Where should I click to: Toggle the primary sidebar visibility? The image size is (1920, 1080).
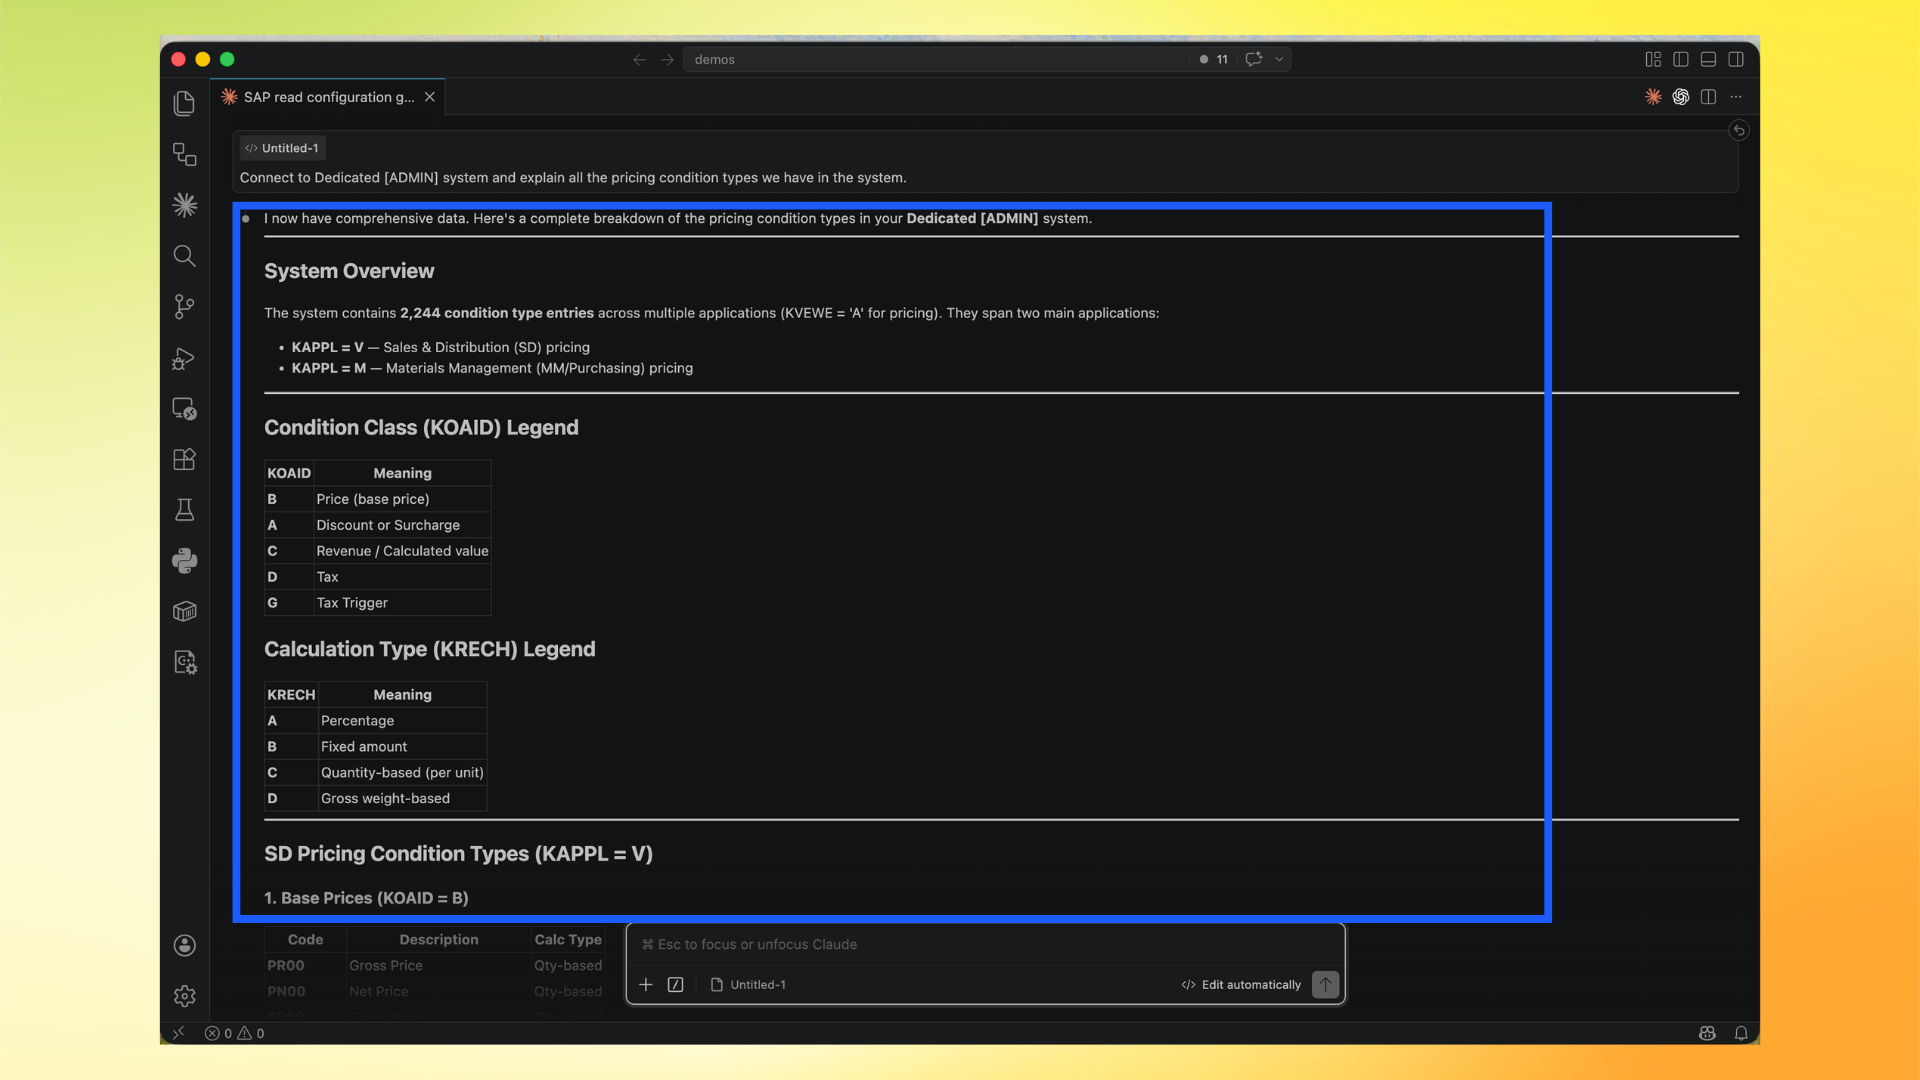tap(1680, 59)
